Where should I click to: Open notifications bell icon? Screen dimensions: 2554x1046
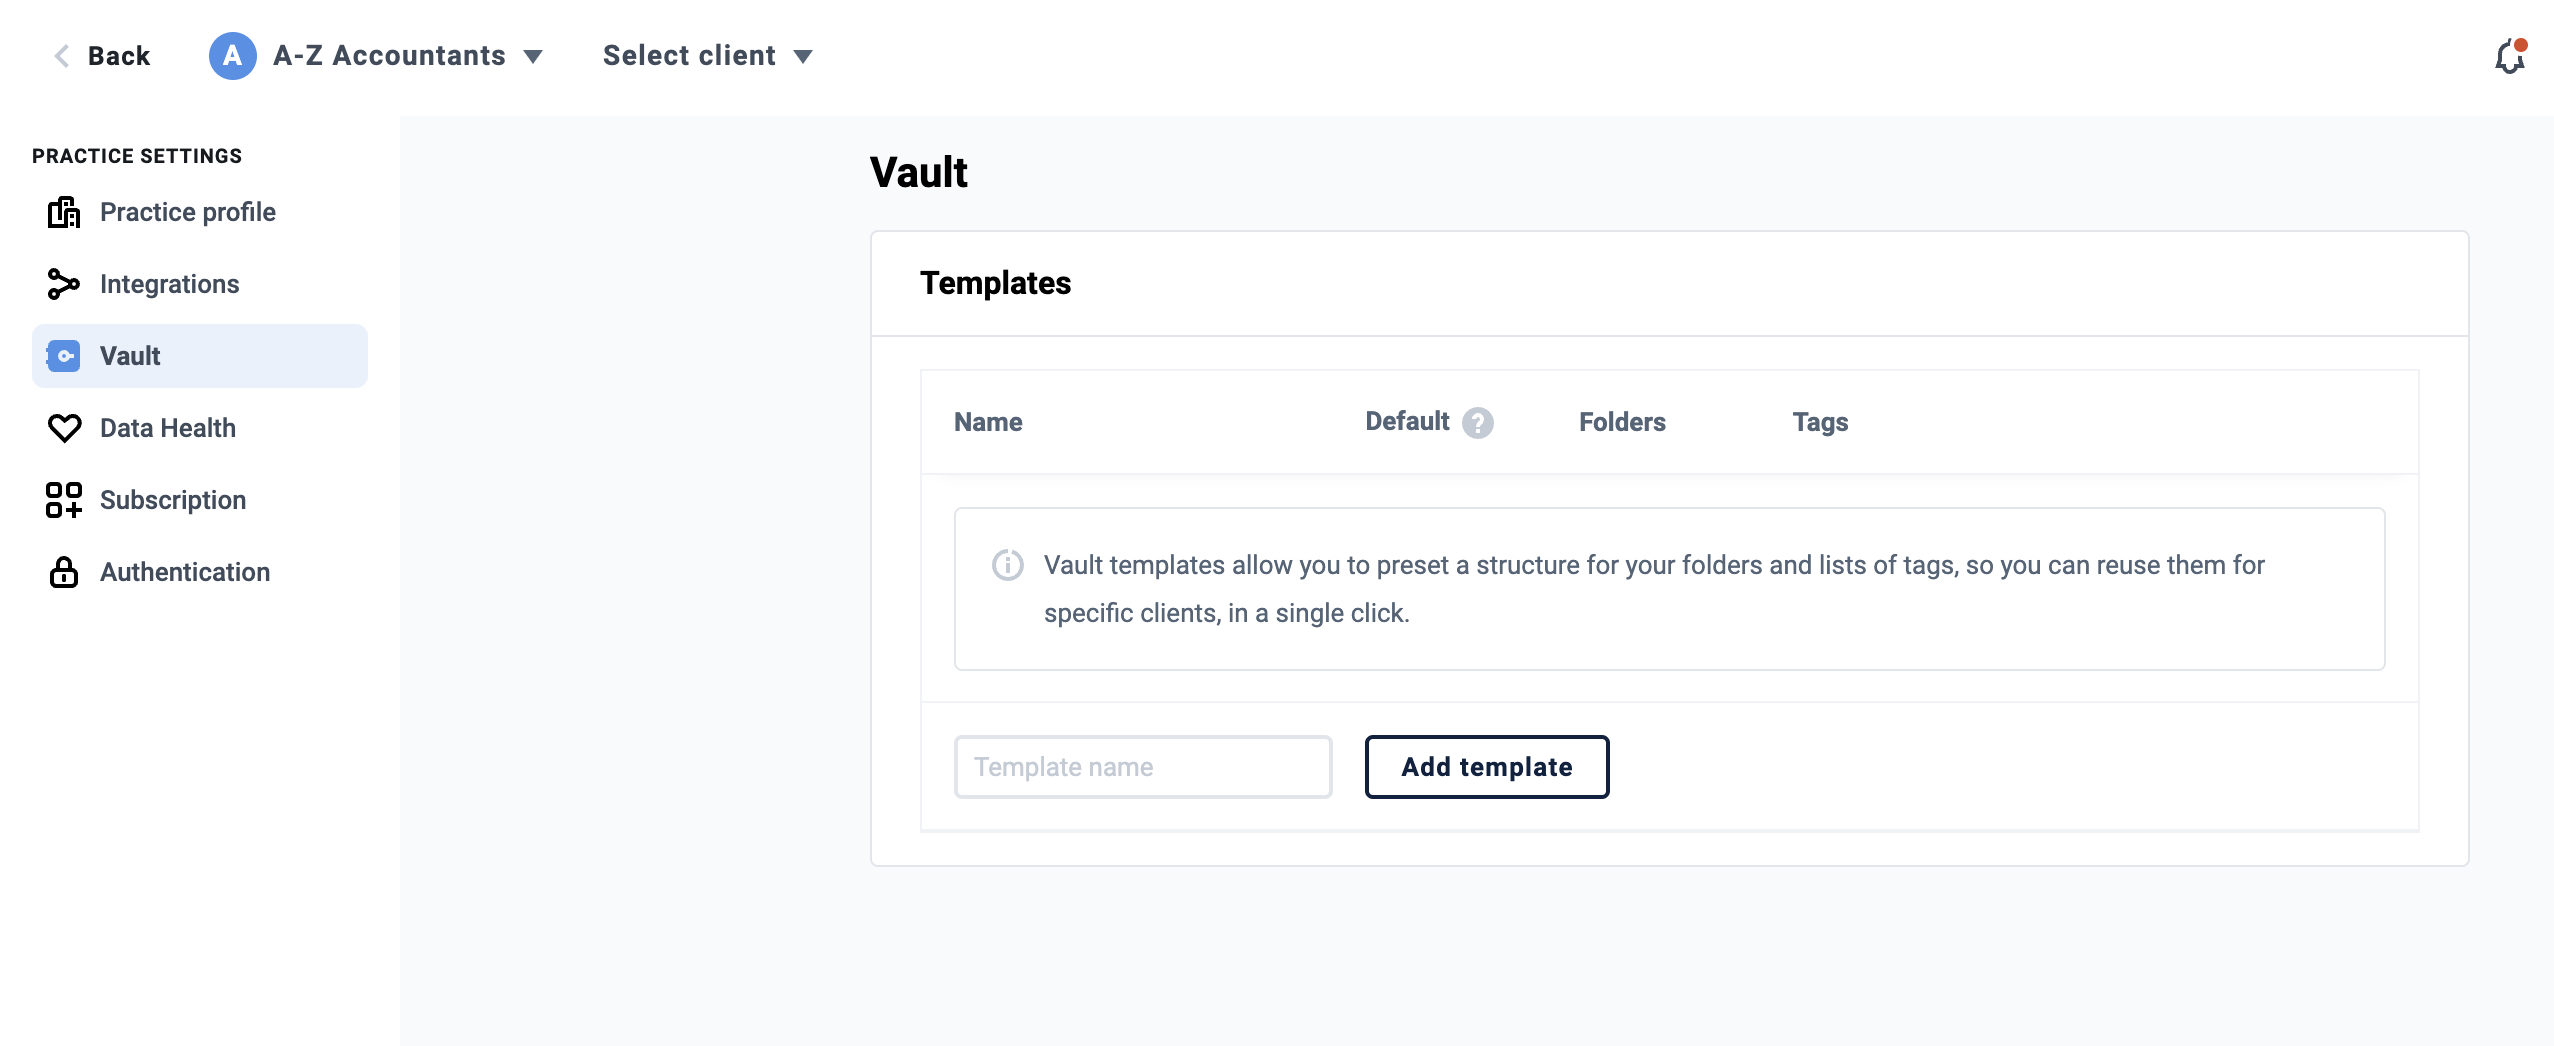coord(2510,57)
